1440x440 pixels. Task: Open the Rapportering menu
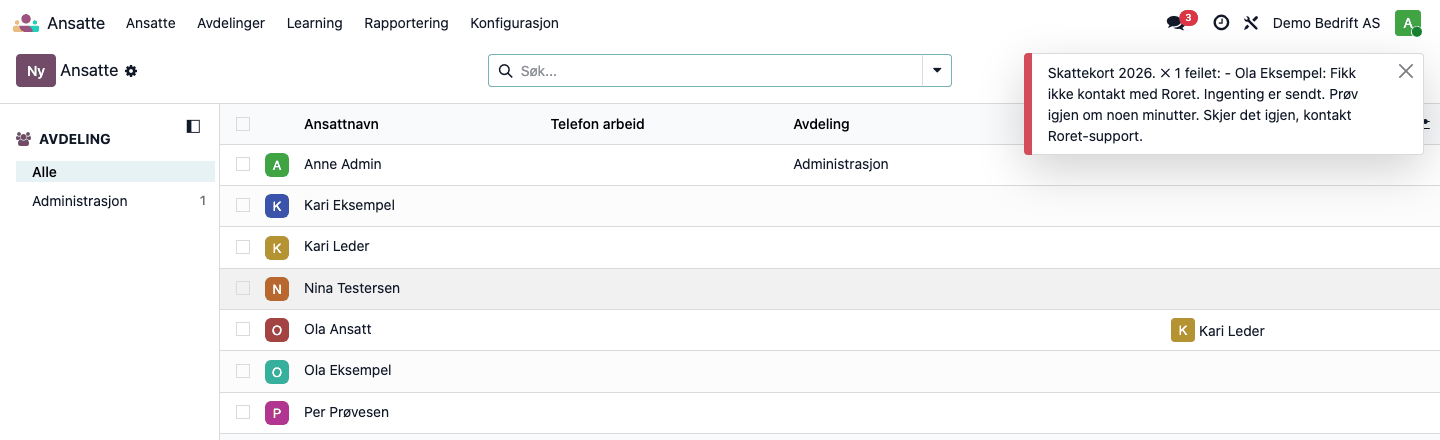(x=406, y=23)
